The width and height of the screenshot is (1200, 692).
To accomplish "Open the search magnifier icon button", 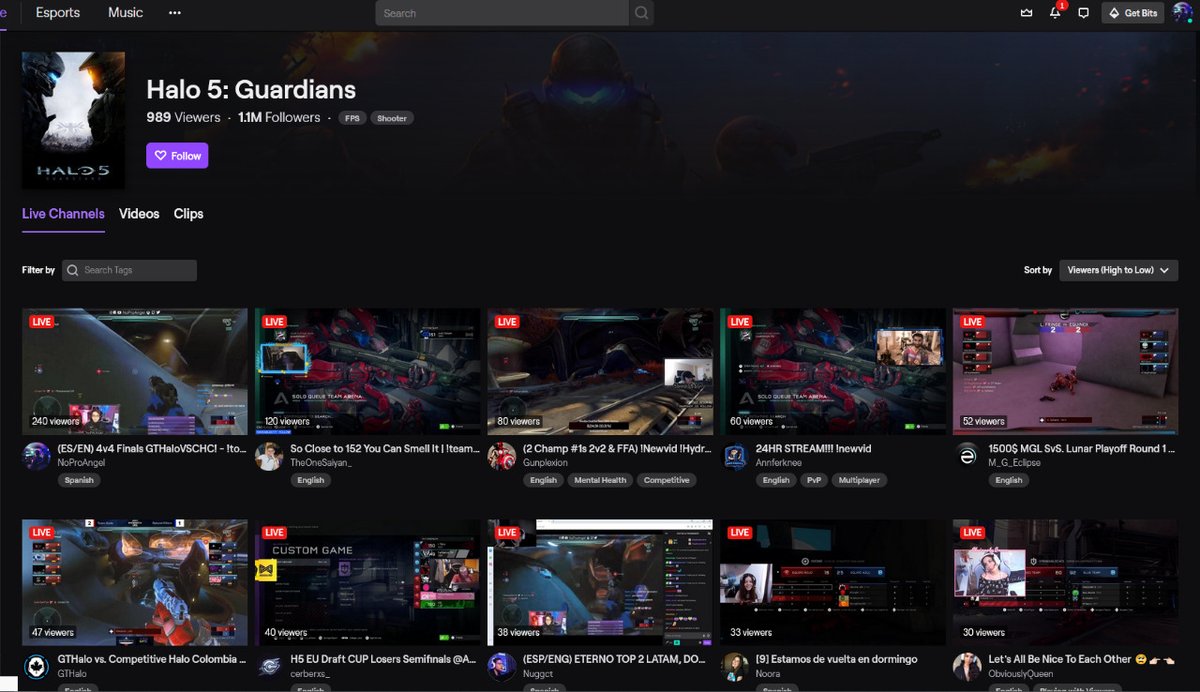I will (642, 13).
